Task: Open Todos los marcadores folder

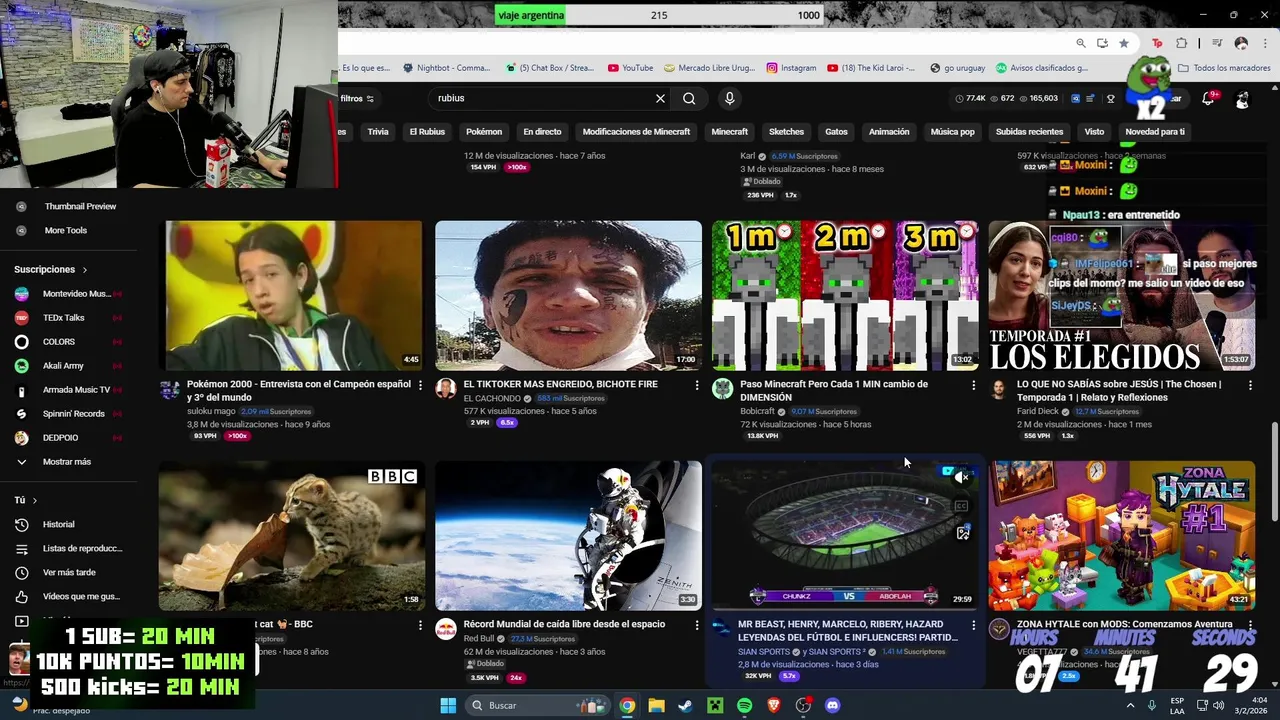Action: coord(1224,68)
